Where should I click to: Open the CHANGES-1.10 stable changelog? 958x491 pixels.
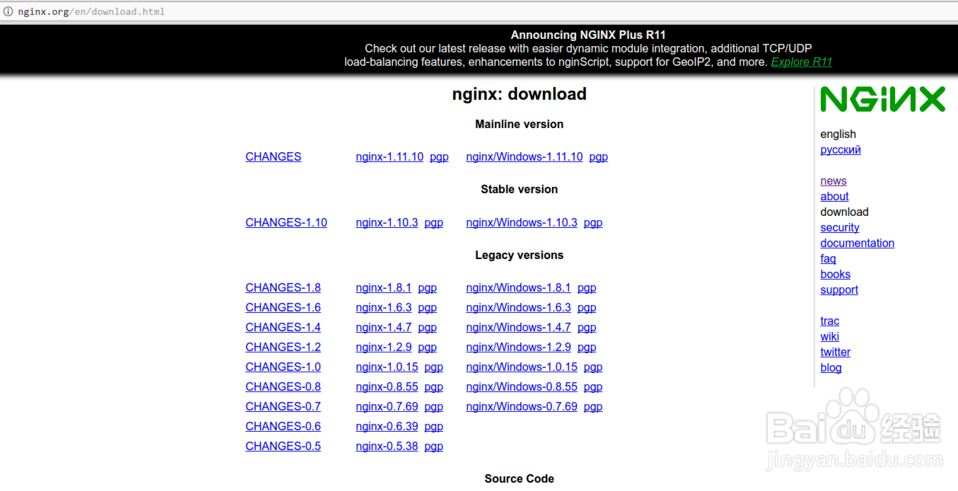click(286, 223)
